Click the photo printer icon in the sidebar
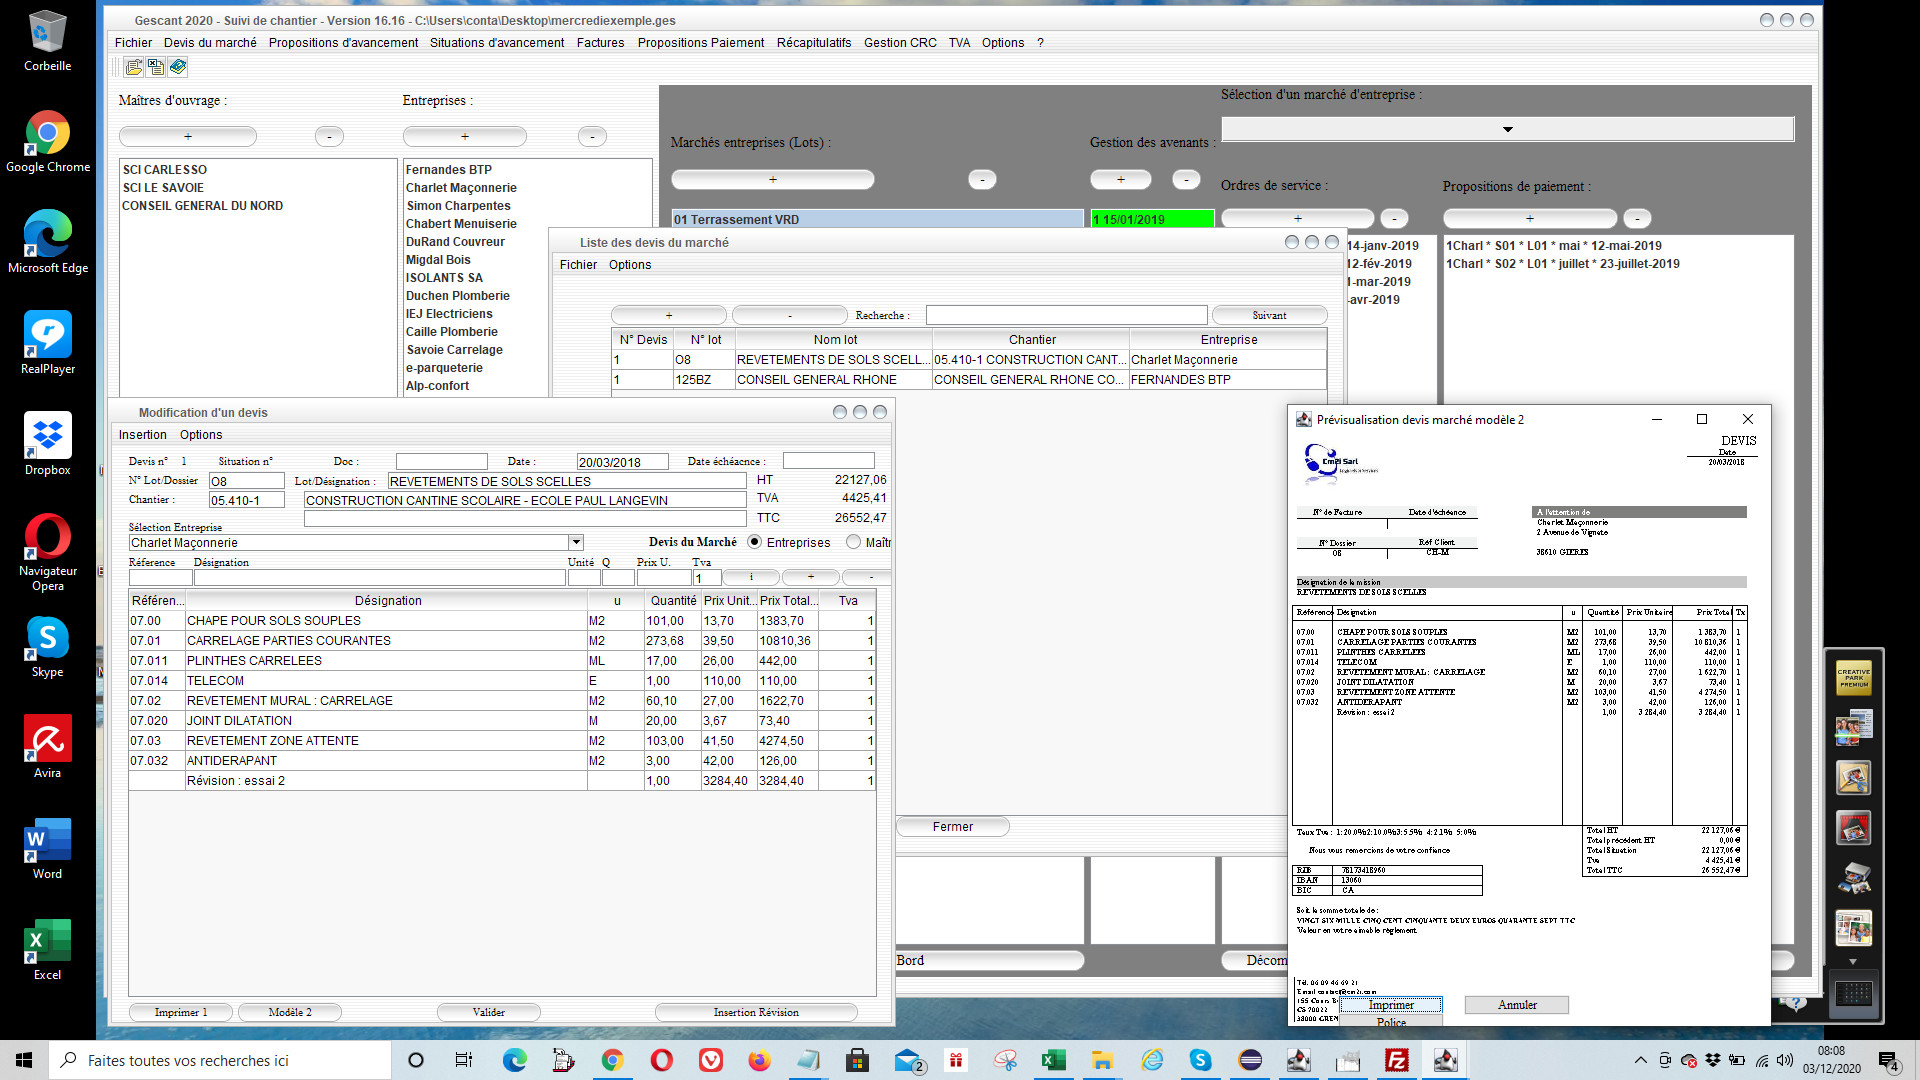1920x1080 pixels. coord(1853,878)
